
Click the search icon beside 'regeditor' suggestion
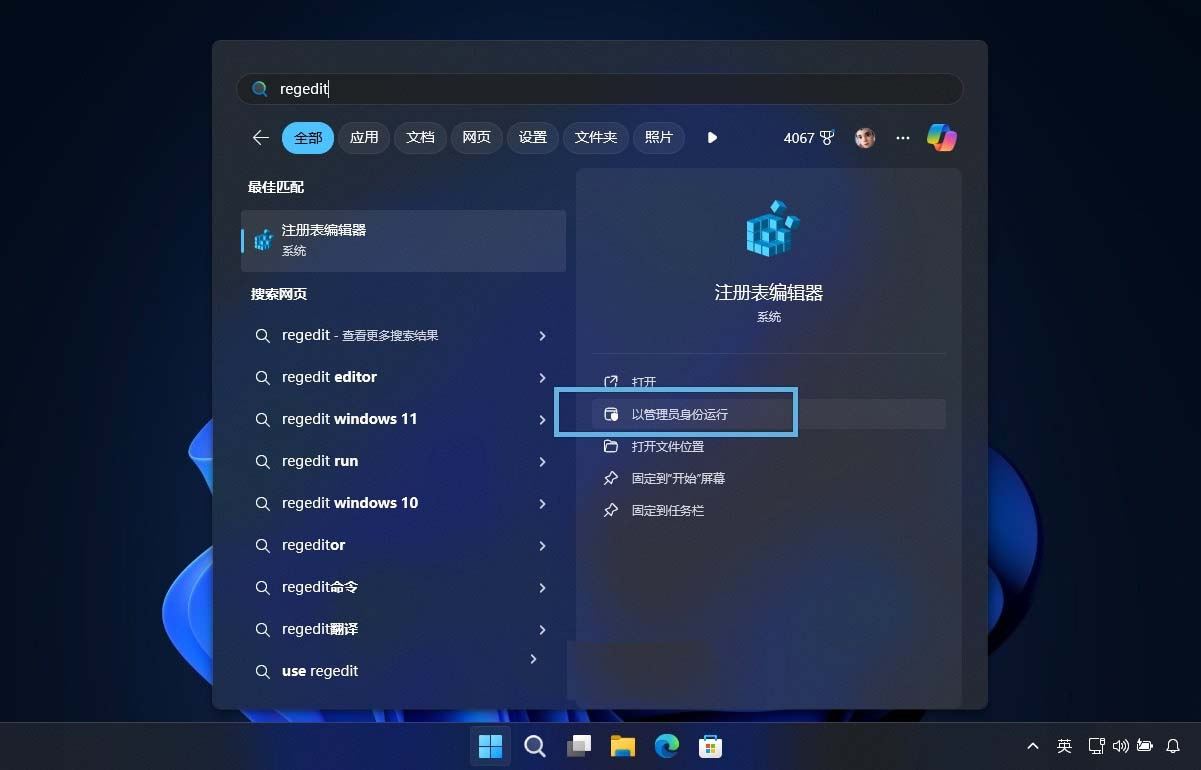(x=262, y=546)
